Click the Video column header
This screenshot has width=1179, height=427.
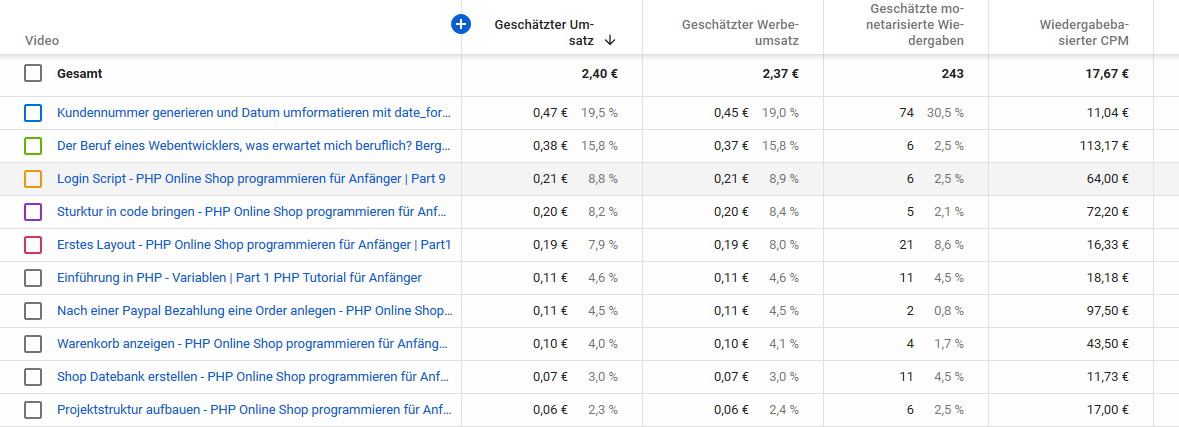pos(41,41)
